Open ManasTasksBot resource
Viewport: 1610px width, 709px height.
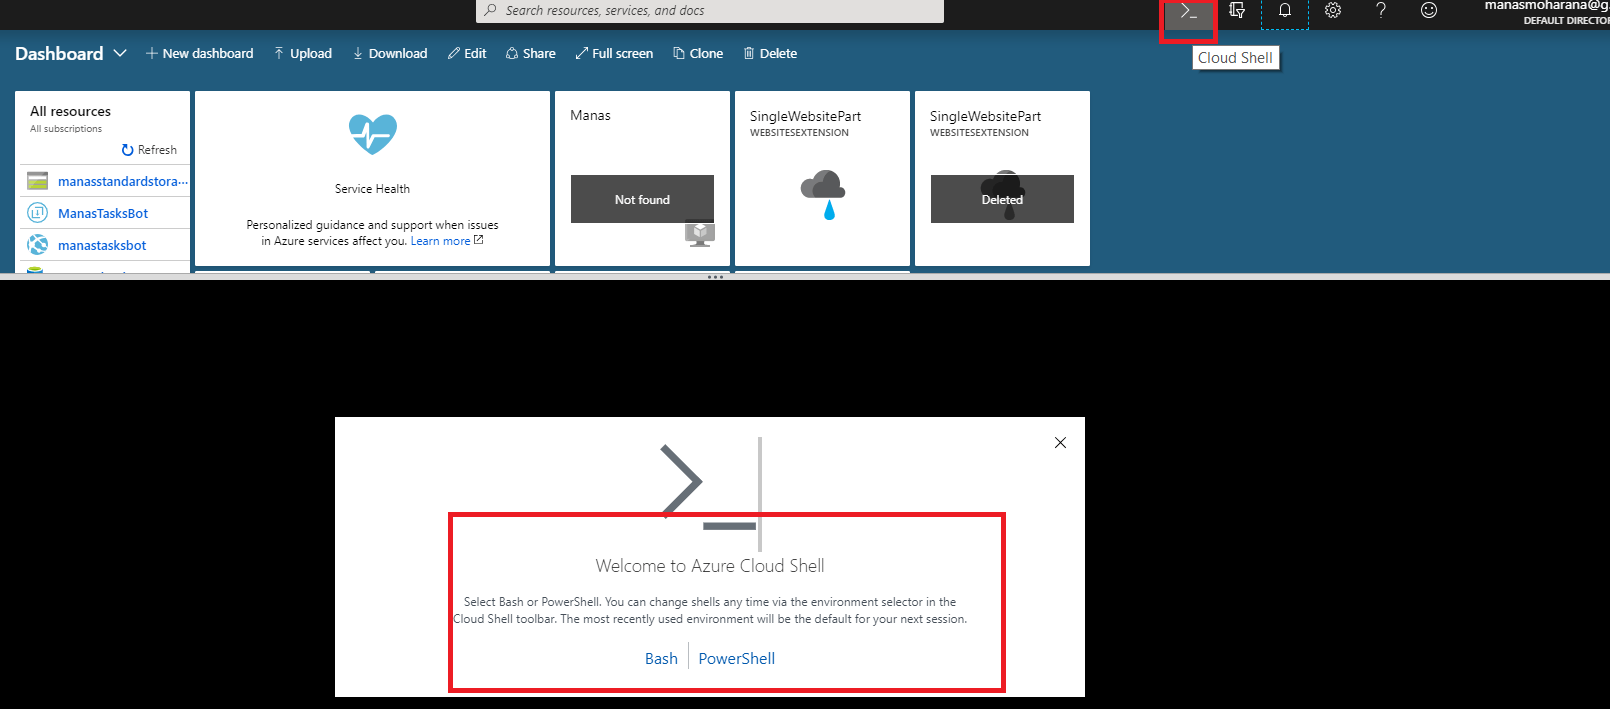[103, 213]
